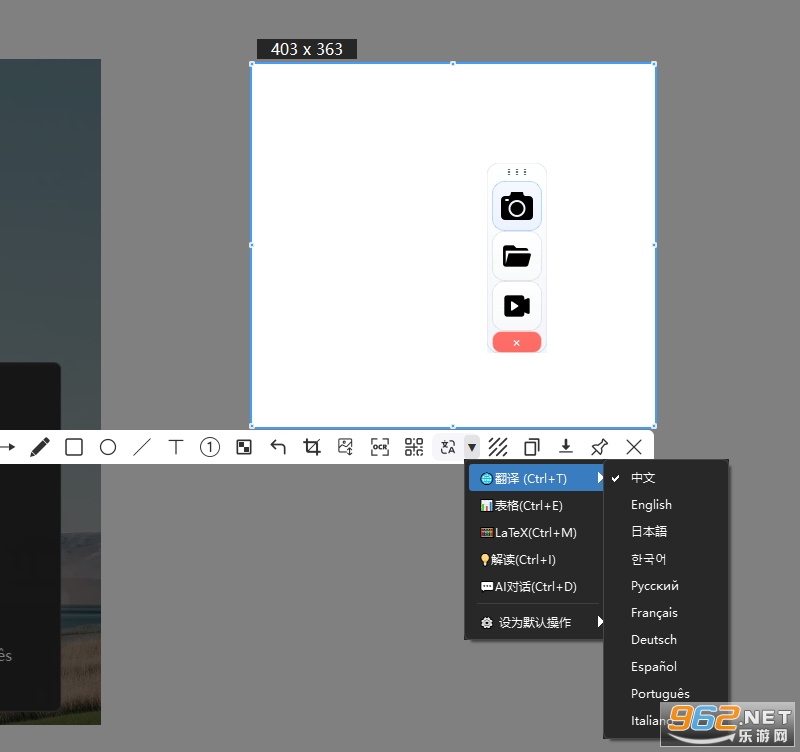Select English as translation language
Image resolution: width=800 pixels, height=752 pixels.
tap(666, 505)
